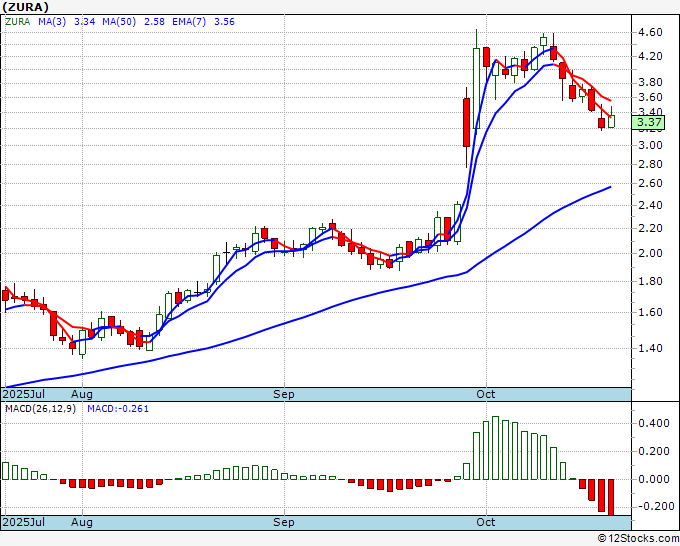Click the 3.80 price axis label
This screenshot has width=680, height=546.
pyautogui.click(x=650, y=82)
